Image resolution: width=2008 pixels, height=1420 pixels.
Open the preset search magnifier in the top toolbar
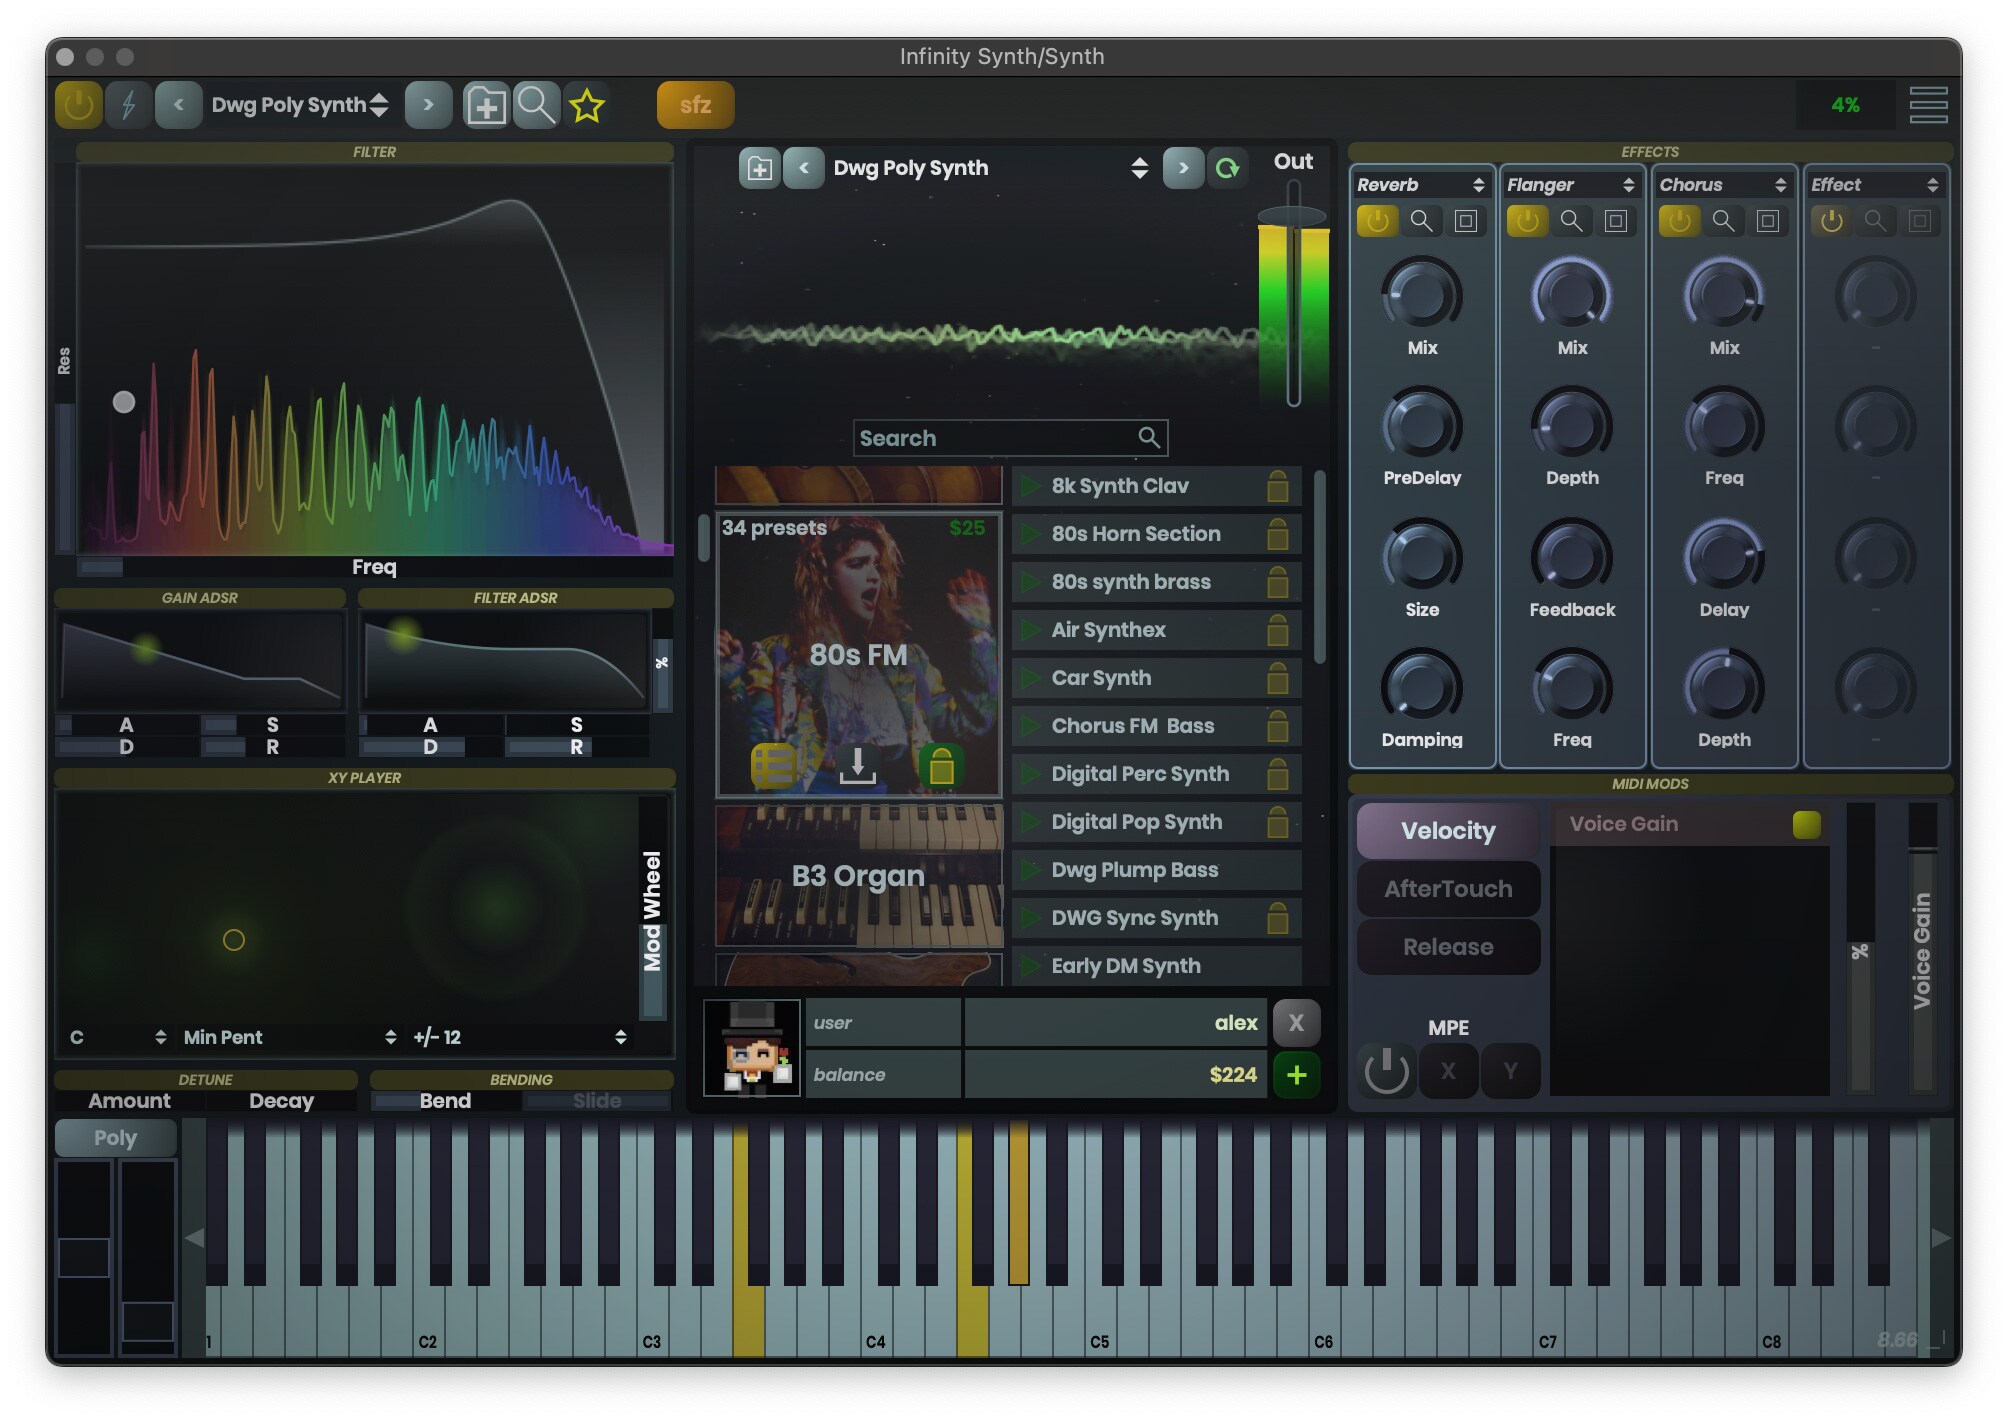tap(536, 104)
